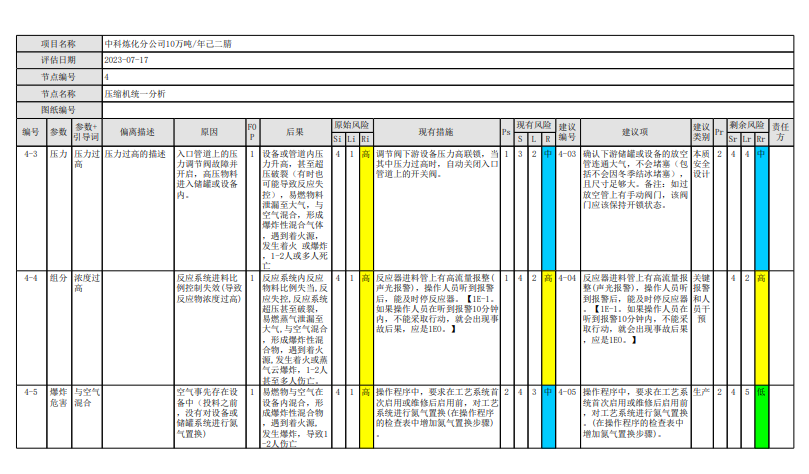
Task: Select row number cell 4-3
Action: coord(31,208)
